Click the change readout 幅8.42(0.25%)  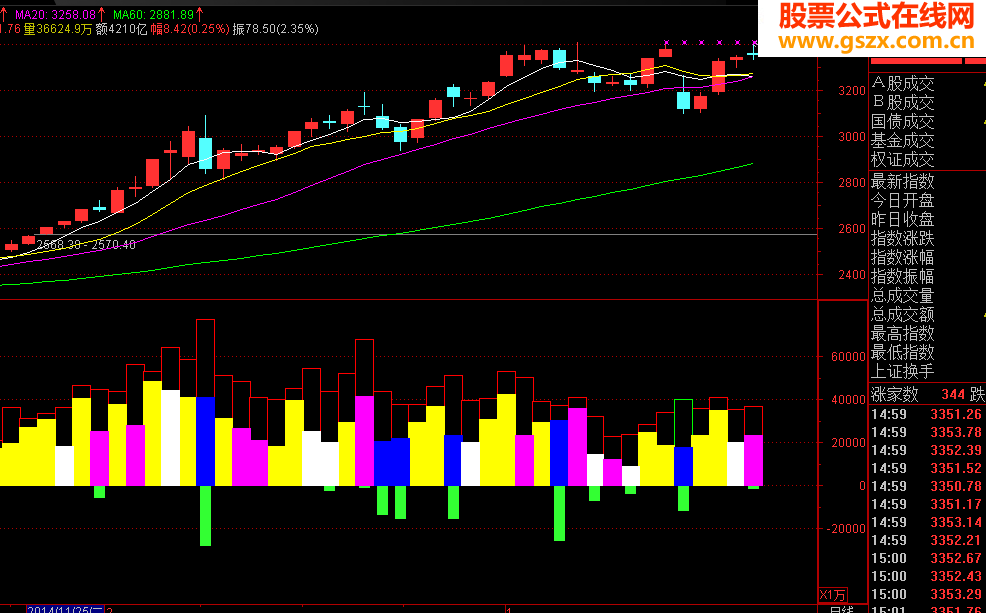(191, 29)
